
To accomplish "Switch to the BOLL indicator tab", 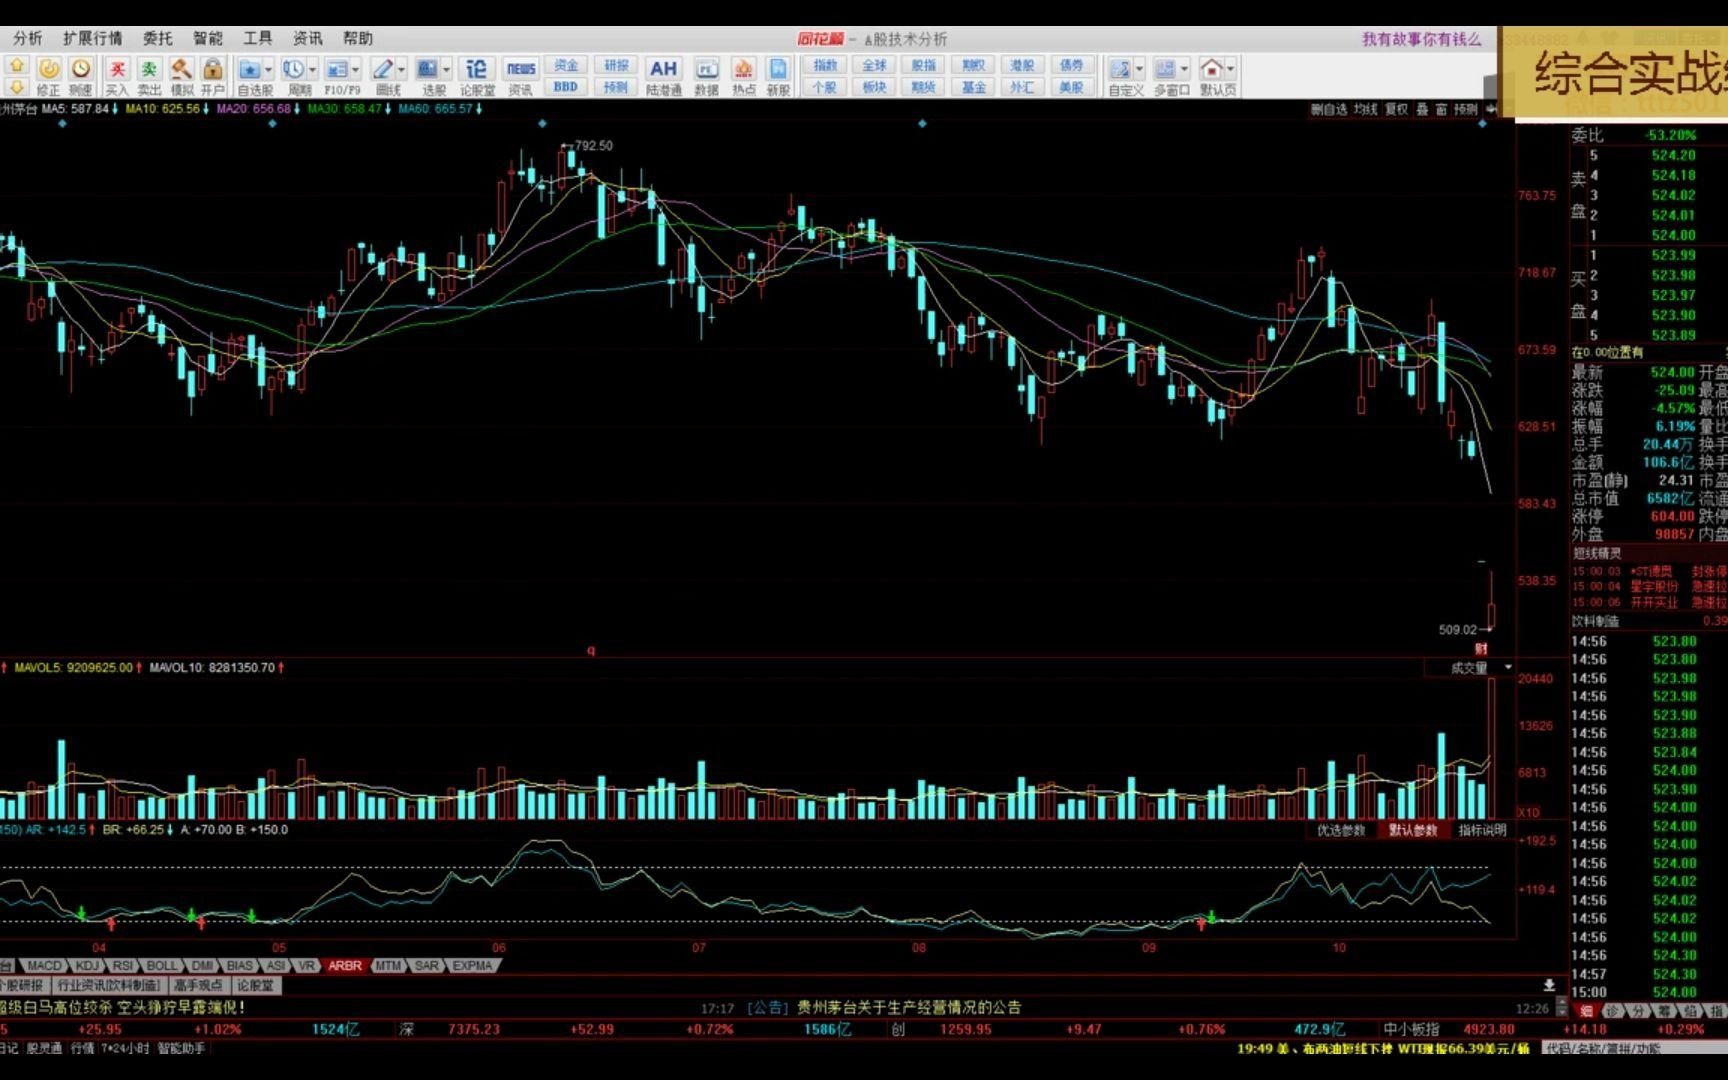I will click(161, 966).
